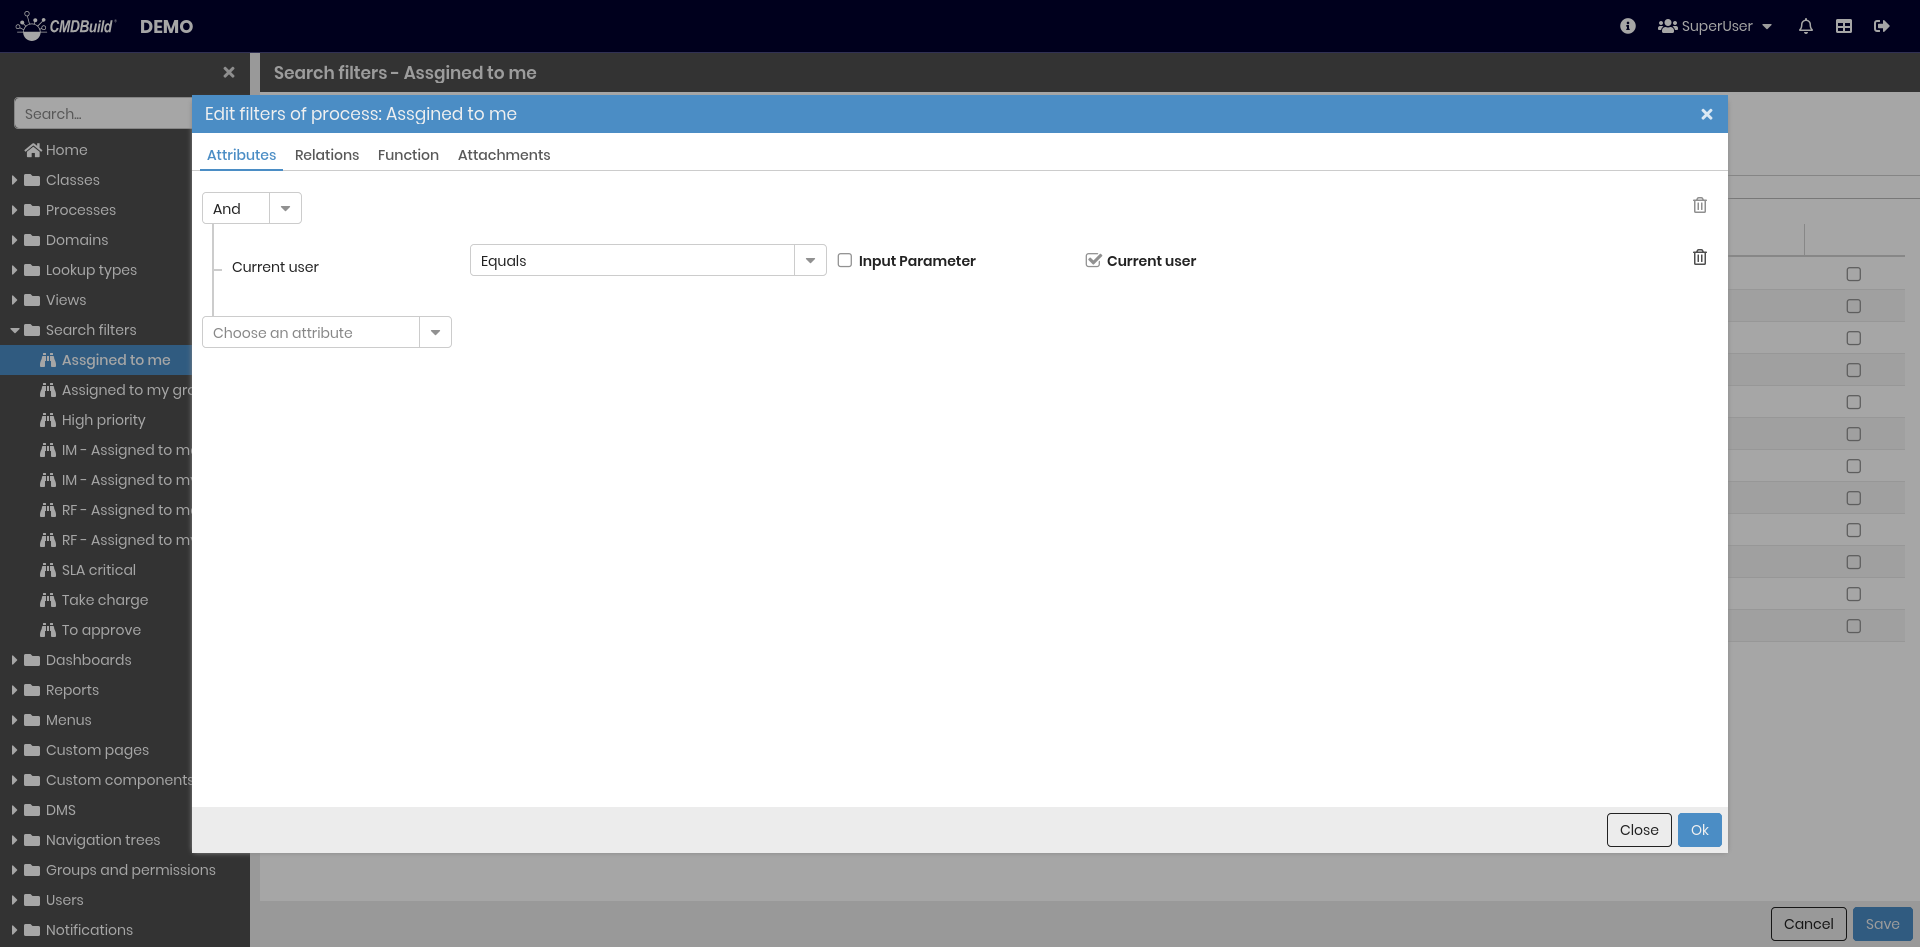
Task: Open the information panel icon in top bar
Action: click(1627, 26)
